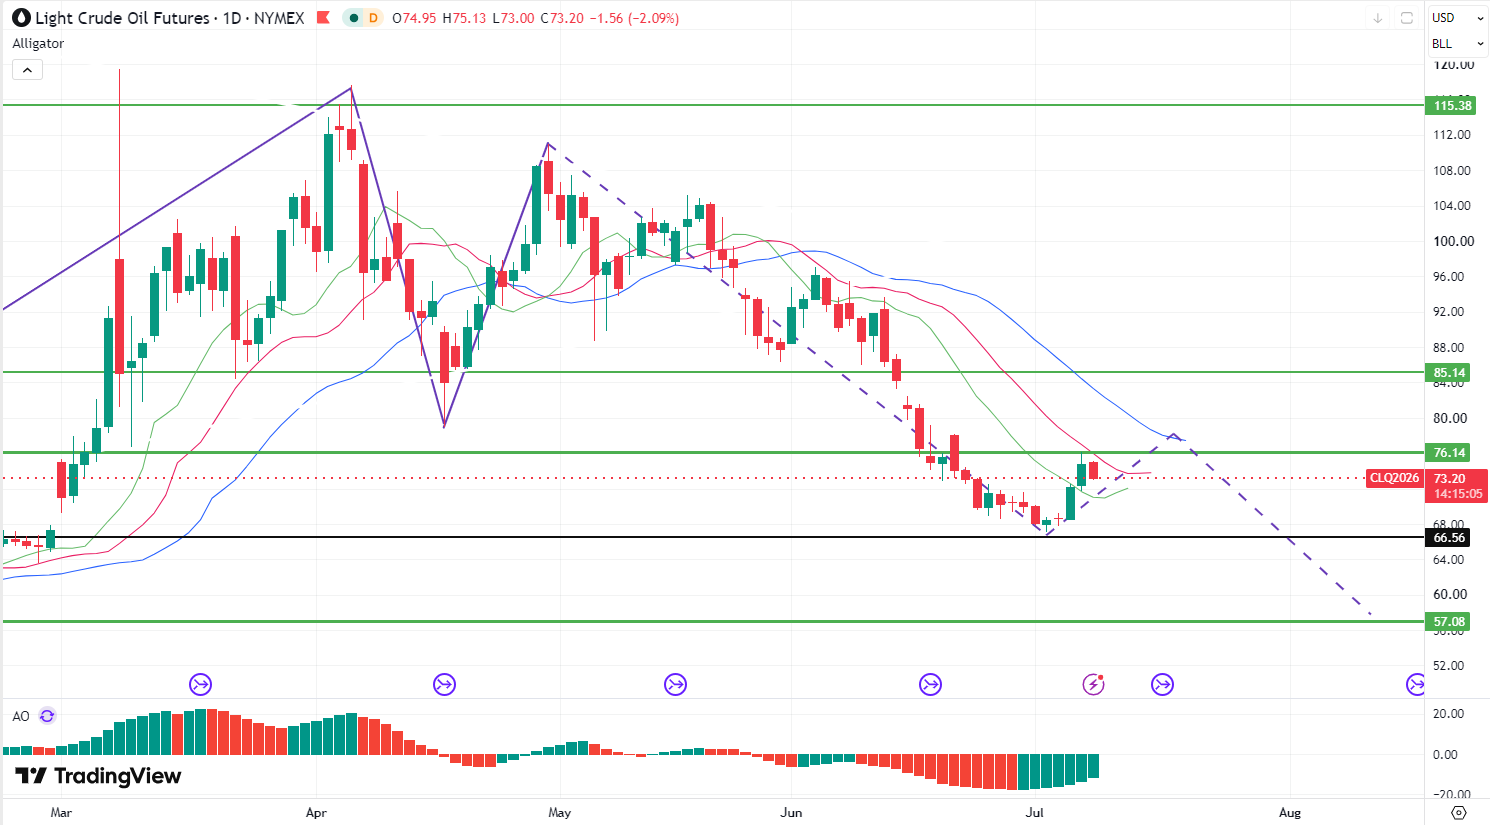Click the 100.00 price scale value
1490x825 pixels.
[1454, 241]
